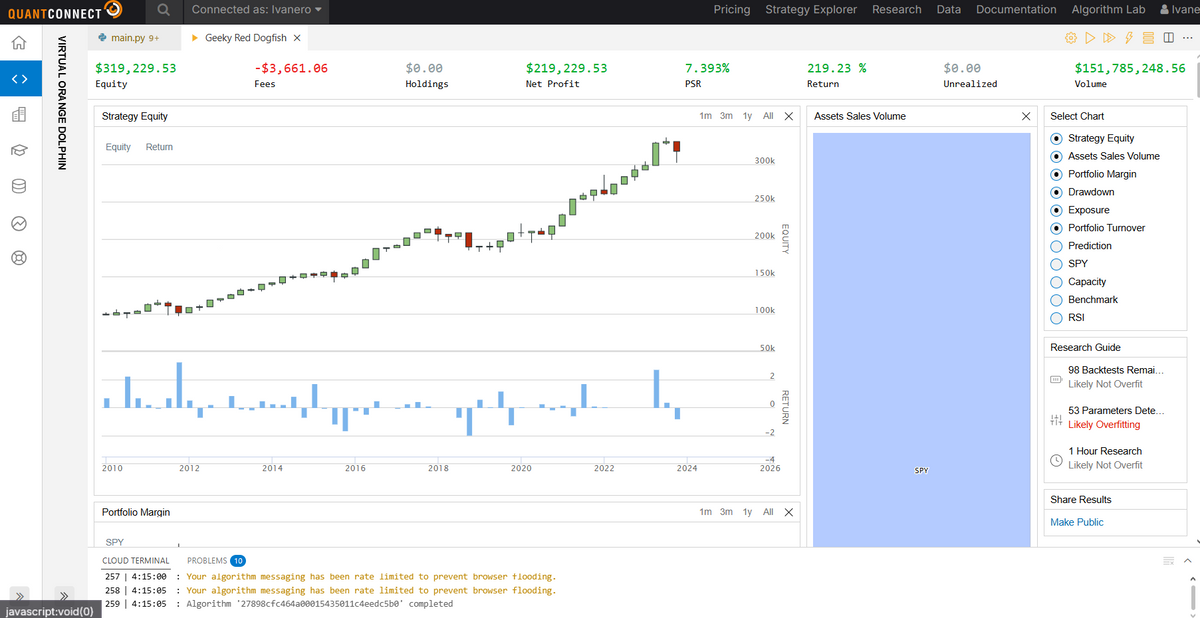The width and height of the screenshot is (1200, 618).
Task: Switch to the Geeky Red Dogfish tab
Action: tap(247, 38)
